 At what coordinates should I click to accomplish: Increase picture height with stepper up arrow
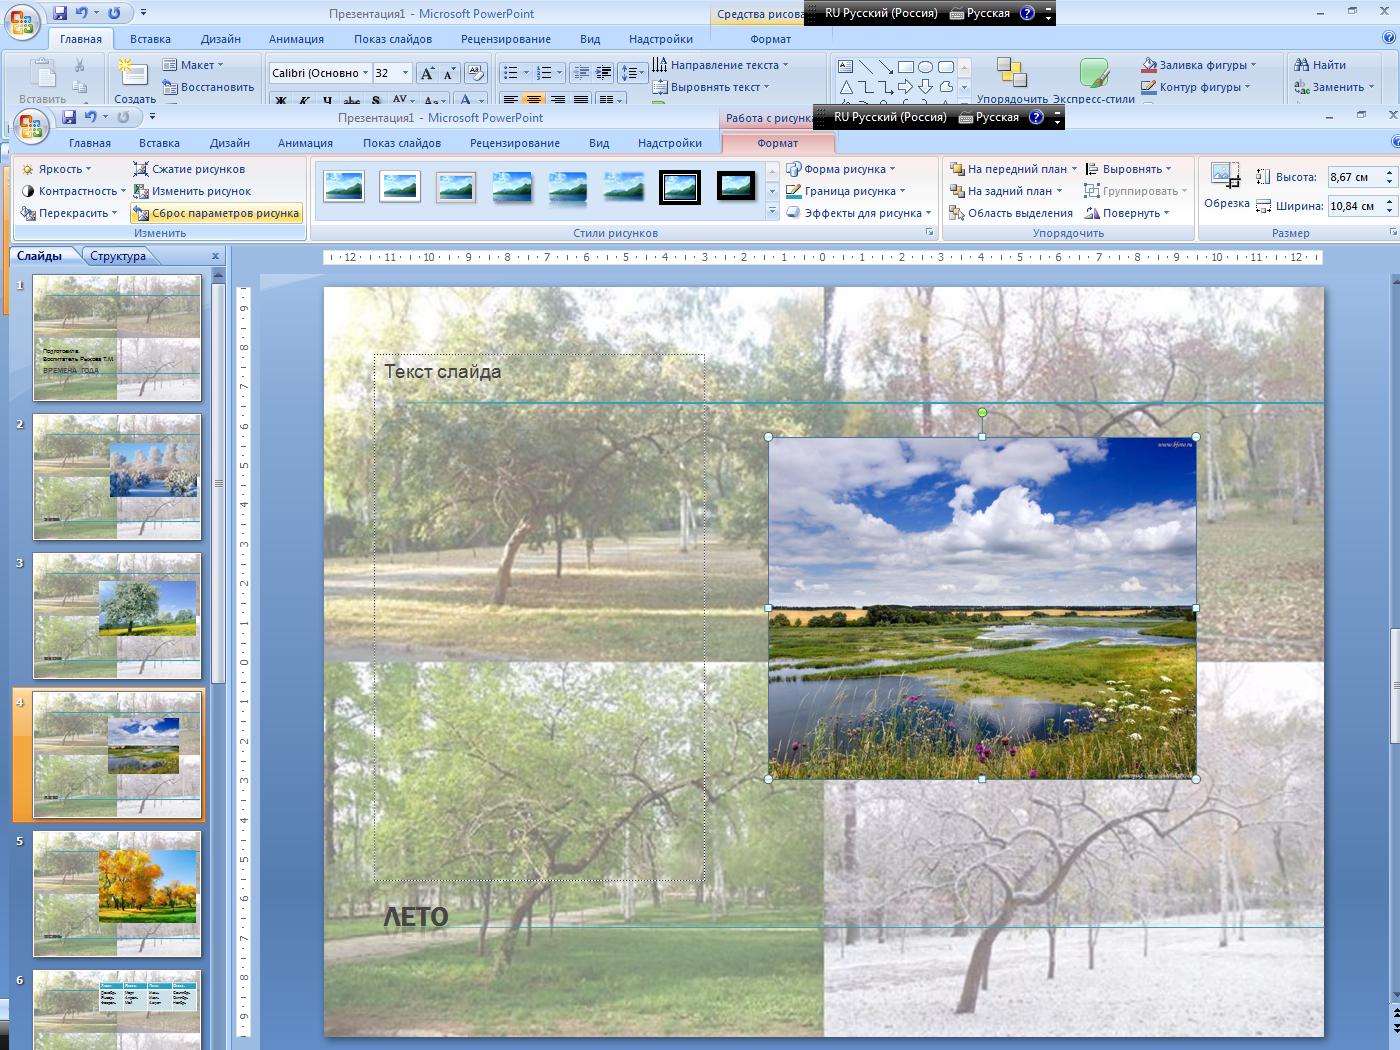pos(1389,173)
